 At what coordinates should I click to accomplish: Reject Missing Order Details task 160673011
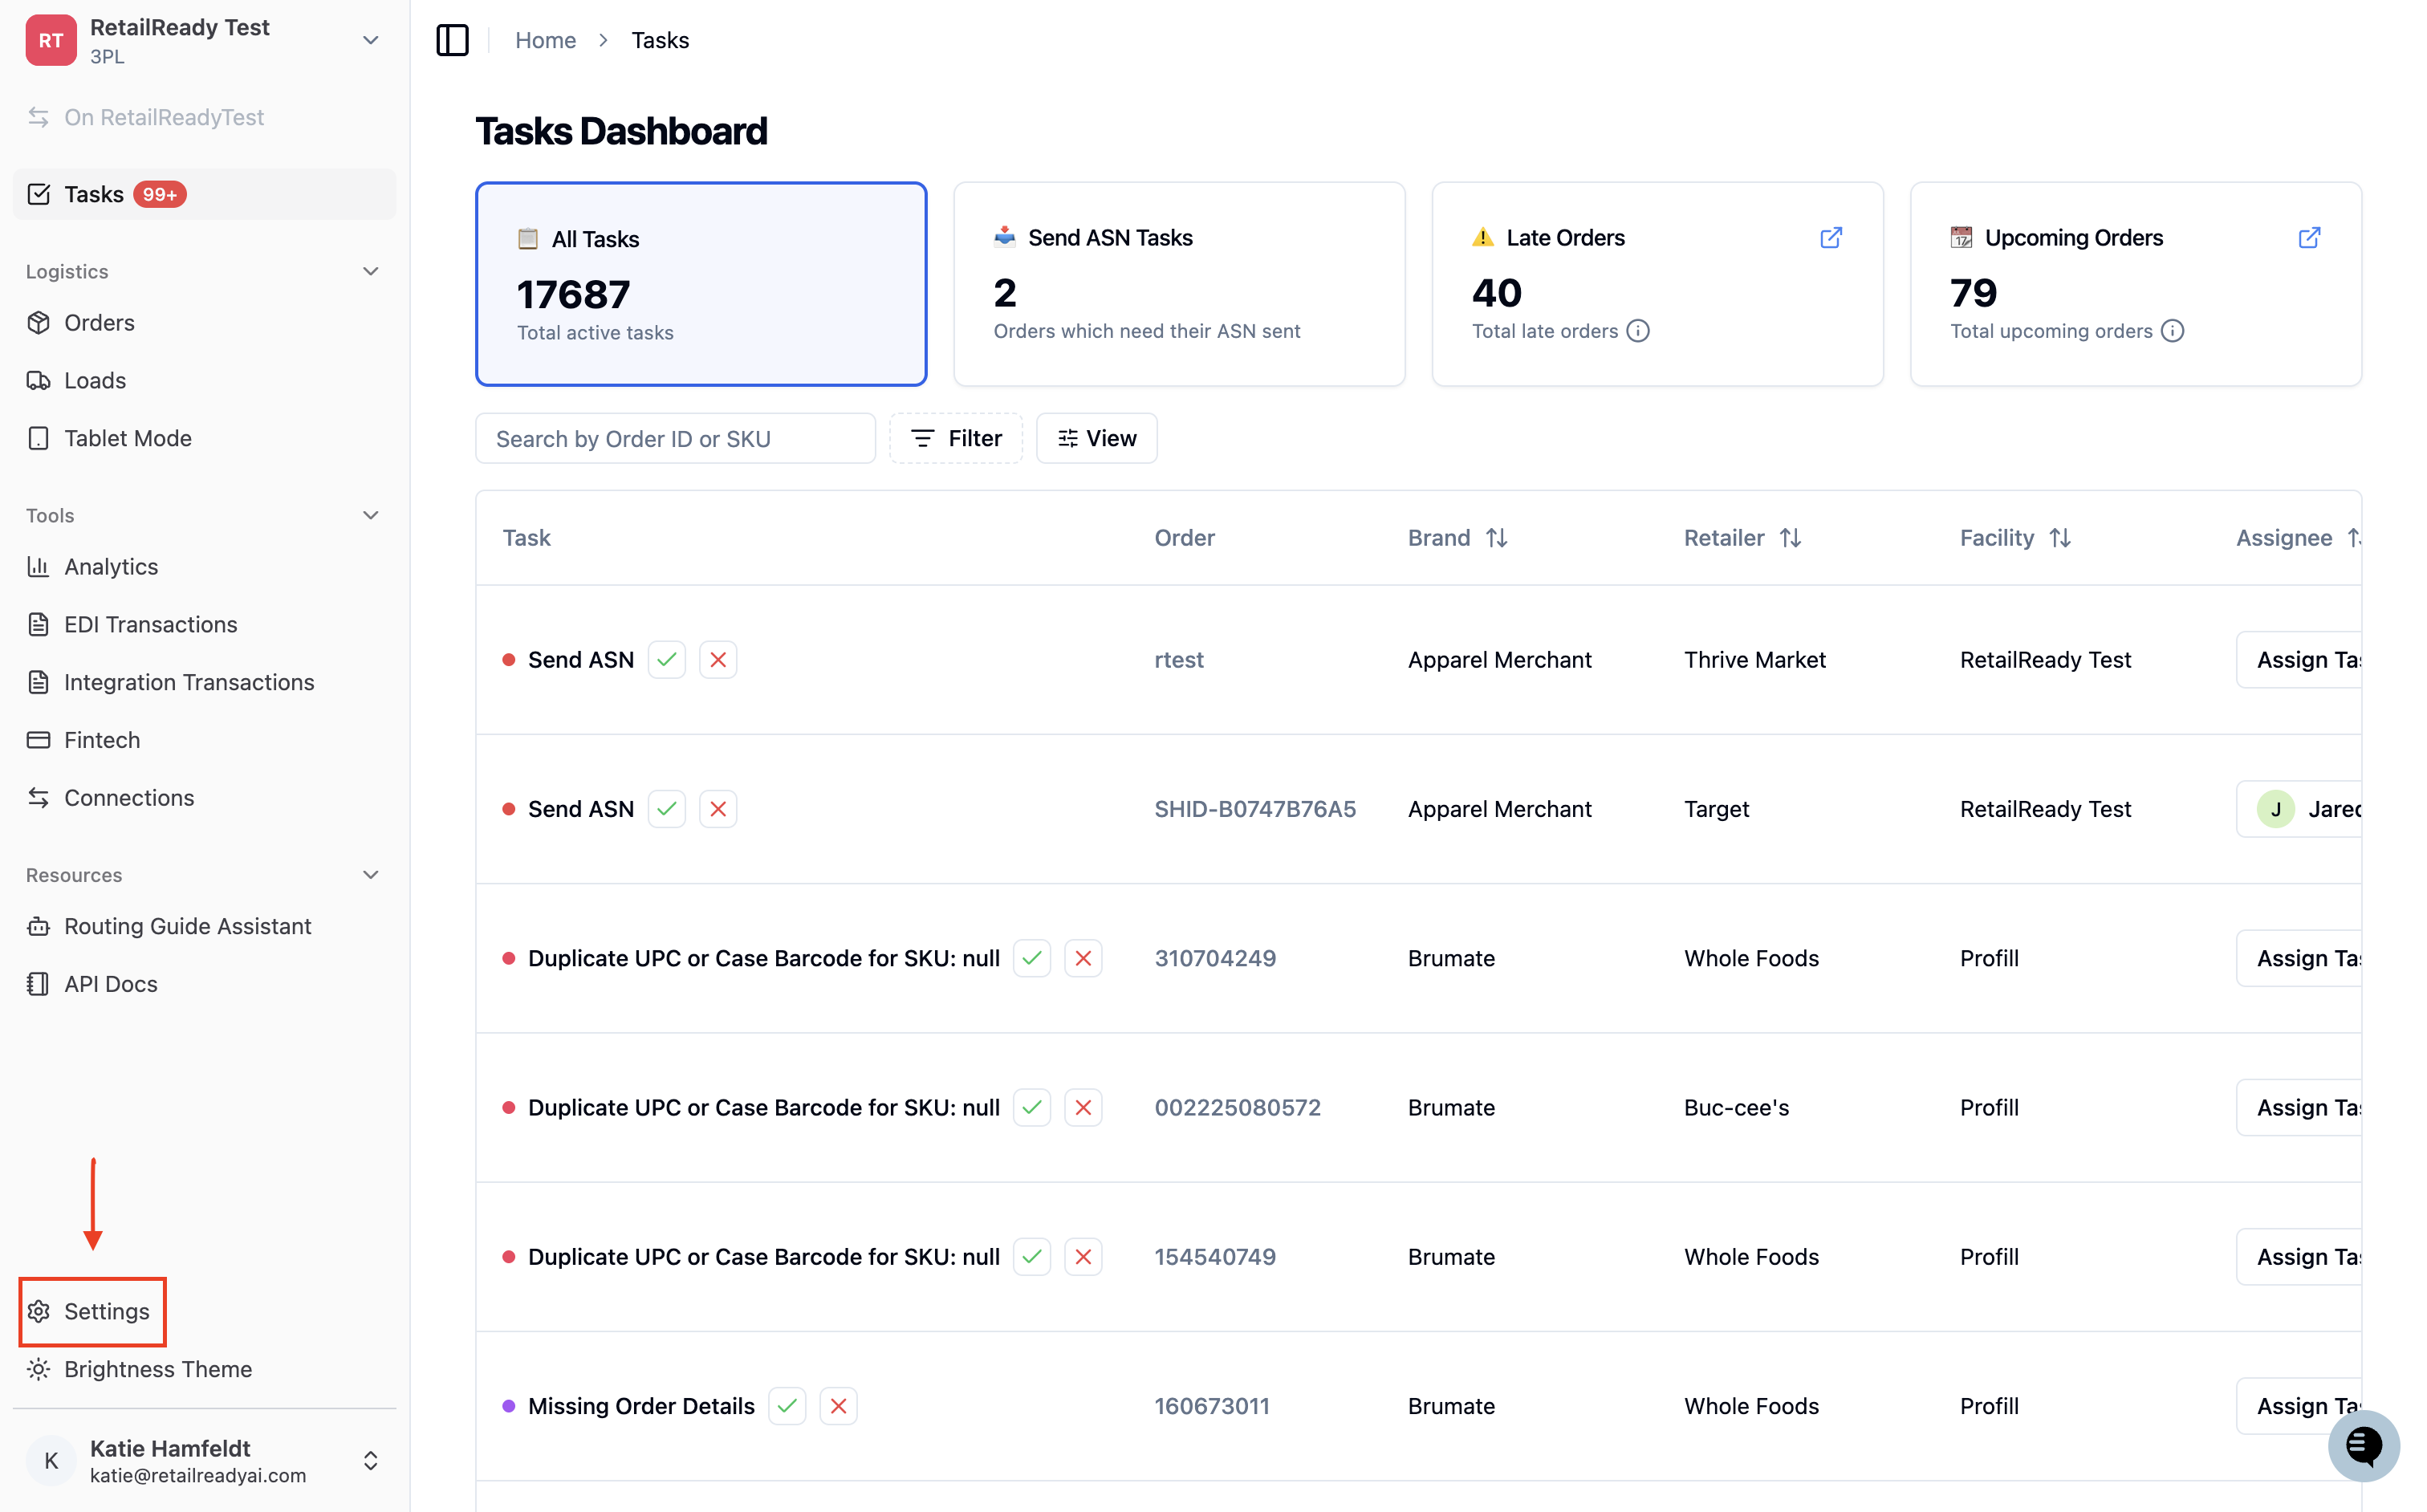click(x=838, y=1406)
